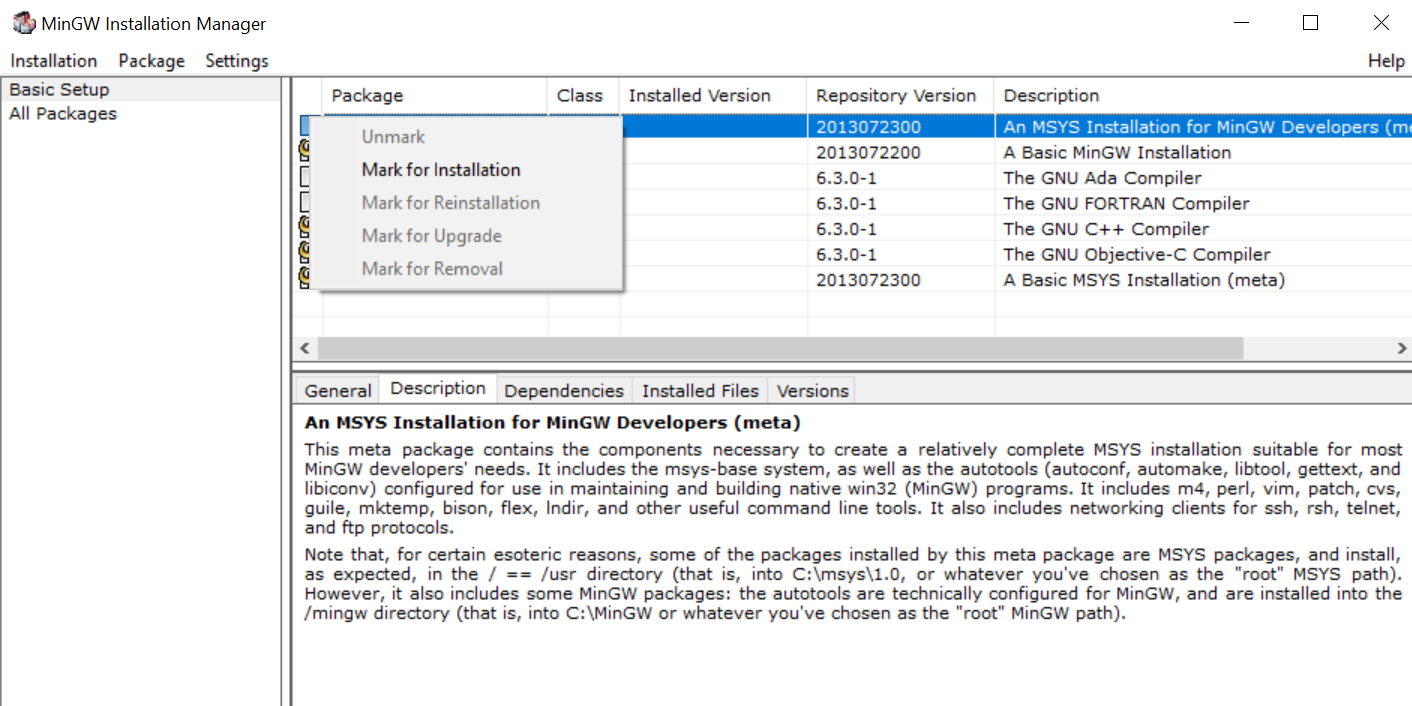
Task: Sort by the Class column header
Action: tap(583, 96)
